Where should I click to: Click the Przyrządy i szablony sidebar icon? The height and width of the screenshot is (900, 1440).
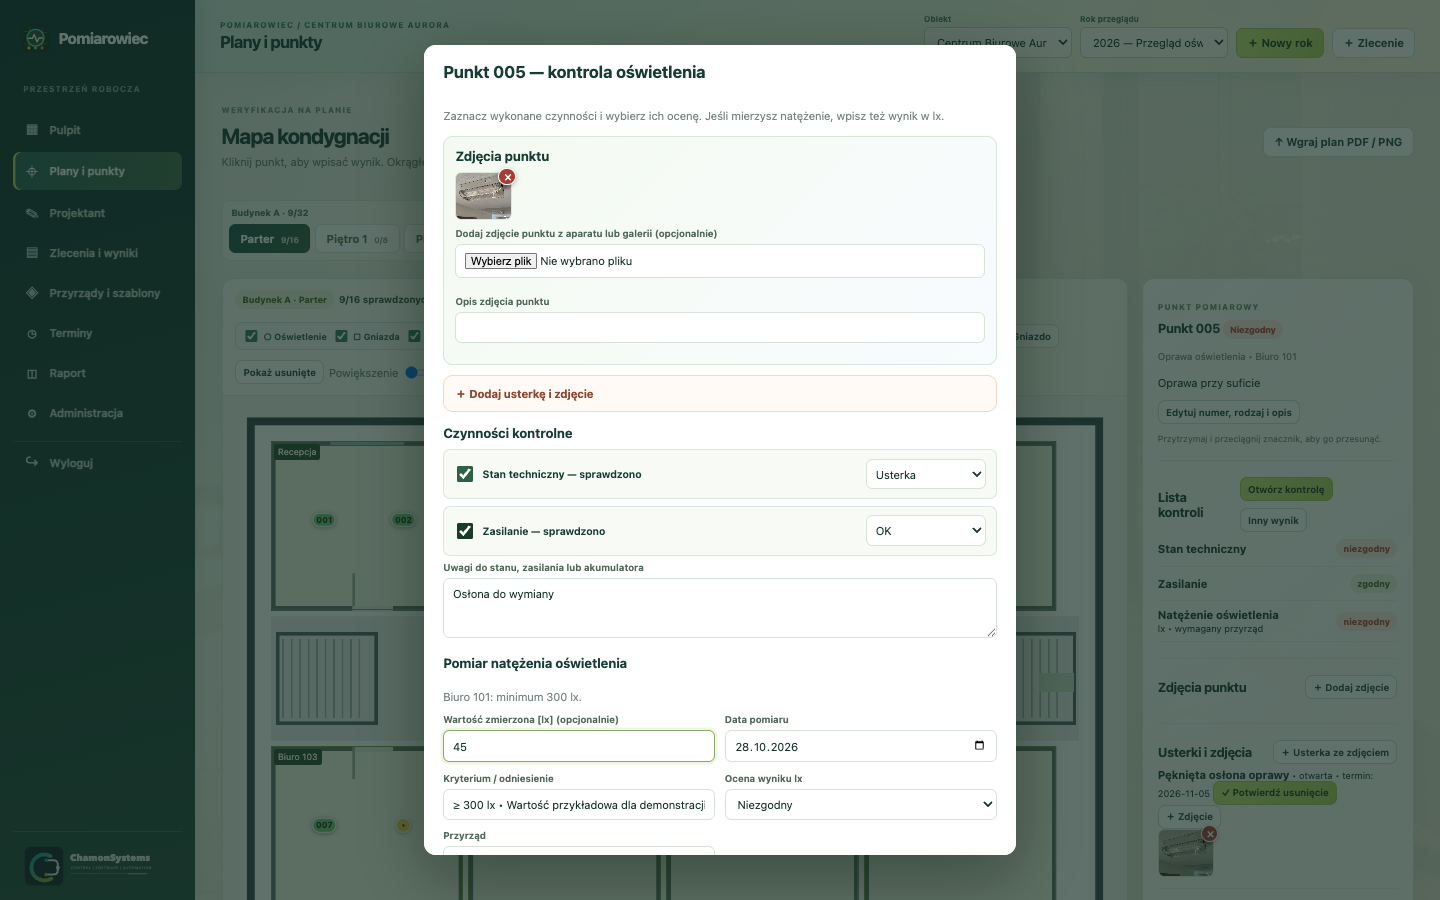click(x=32, y=293)
